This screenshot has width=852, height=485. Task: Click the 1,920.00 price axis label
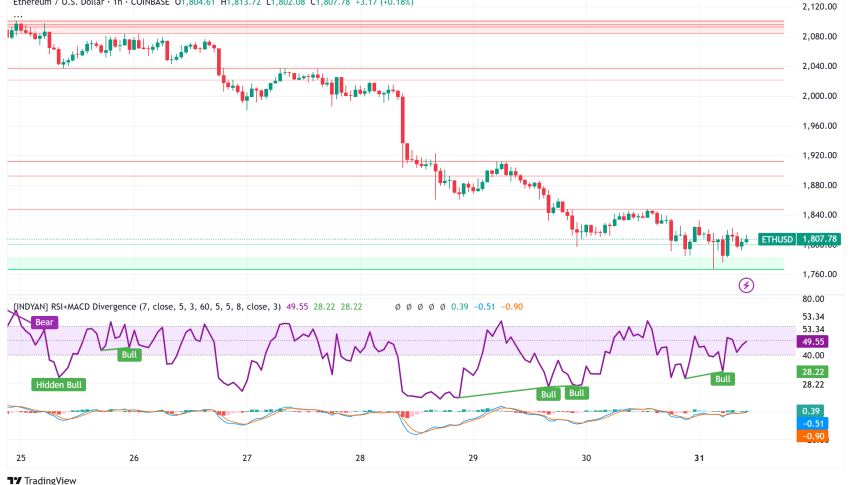point(819,155)
